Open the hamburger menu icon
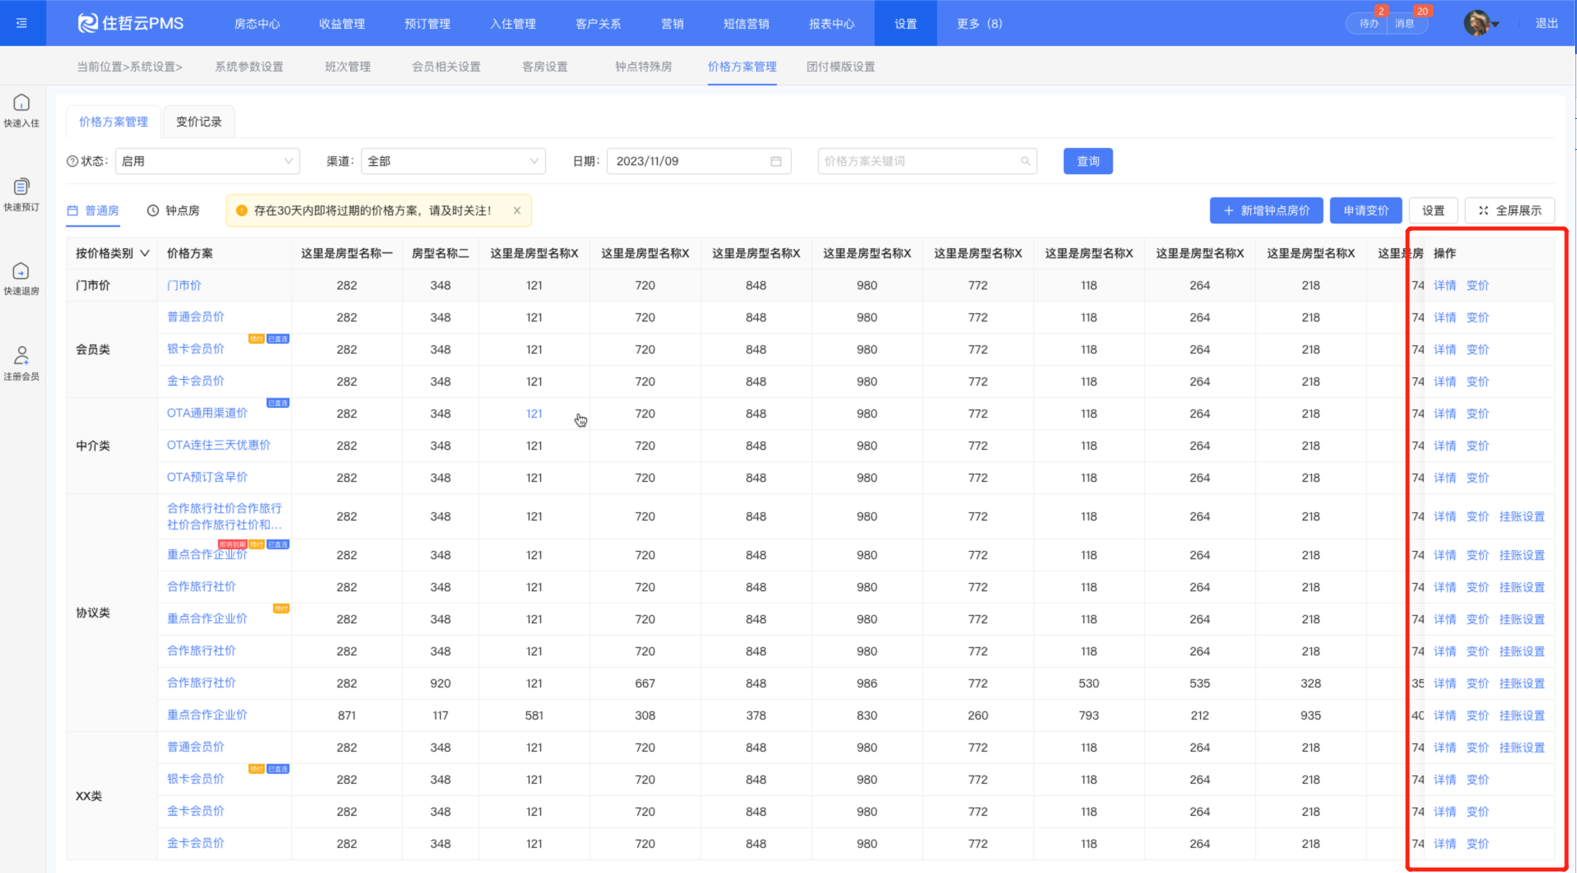The width and height of the screenshot is (1577, 873). click(21, 23)
